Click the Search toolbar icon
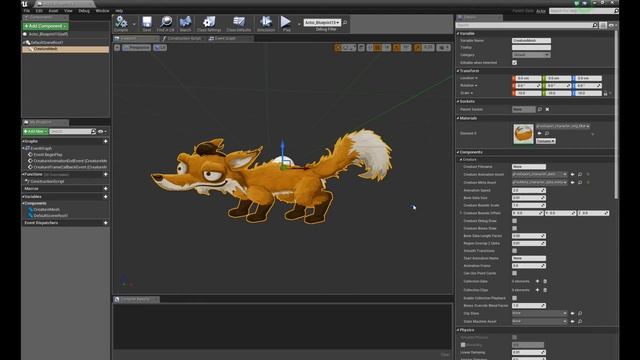Image resolution: width=640 pixels, height=360 pixels. pos(185,23)
